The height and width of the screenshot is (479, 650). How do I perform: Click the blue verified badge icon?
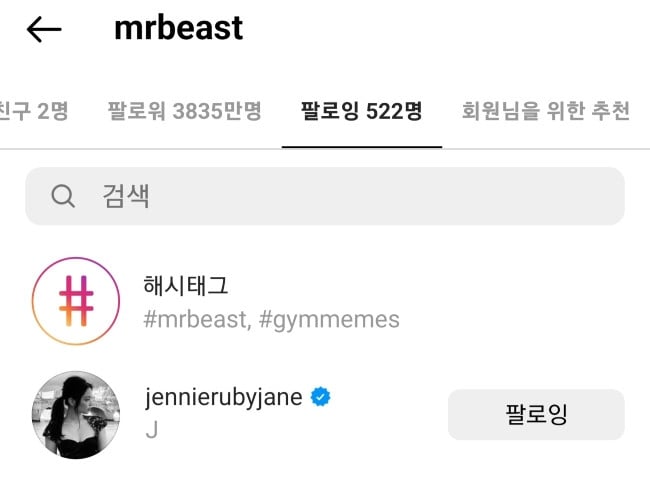pyautogui.click(x=320, y=397)
